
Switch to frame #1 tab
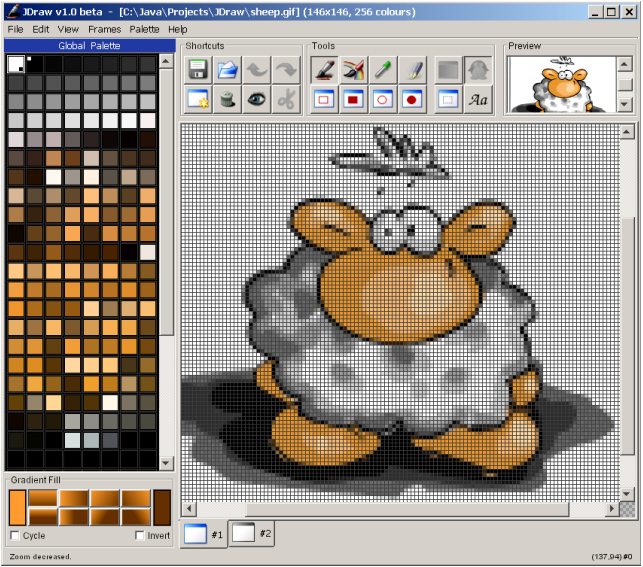tap(204, 534)
